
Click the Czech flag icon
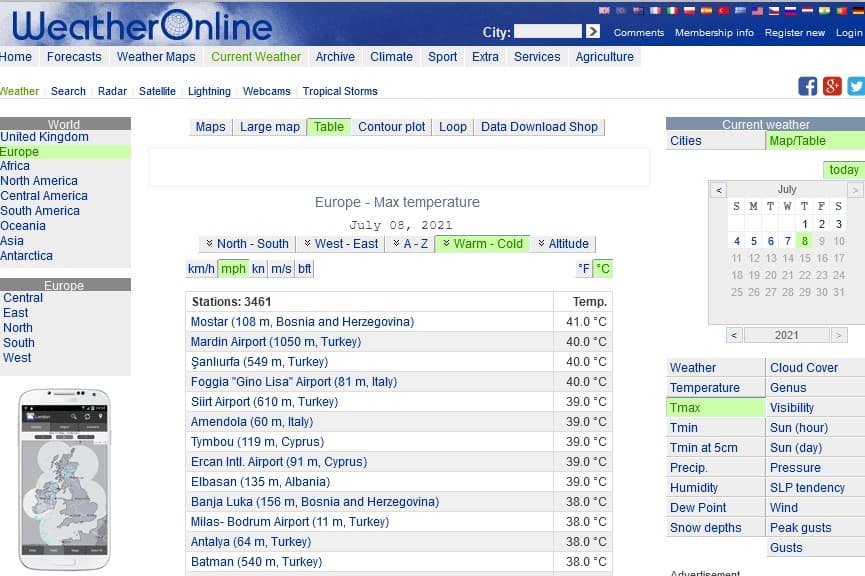tap(774, 10)
